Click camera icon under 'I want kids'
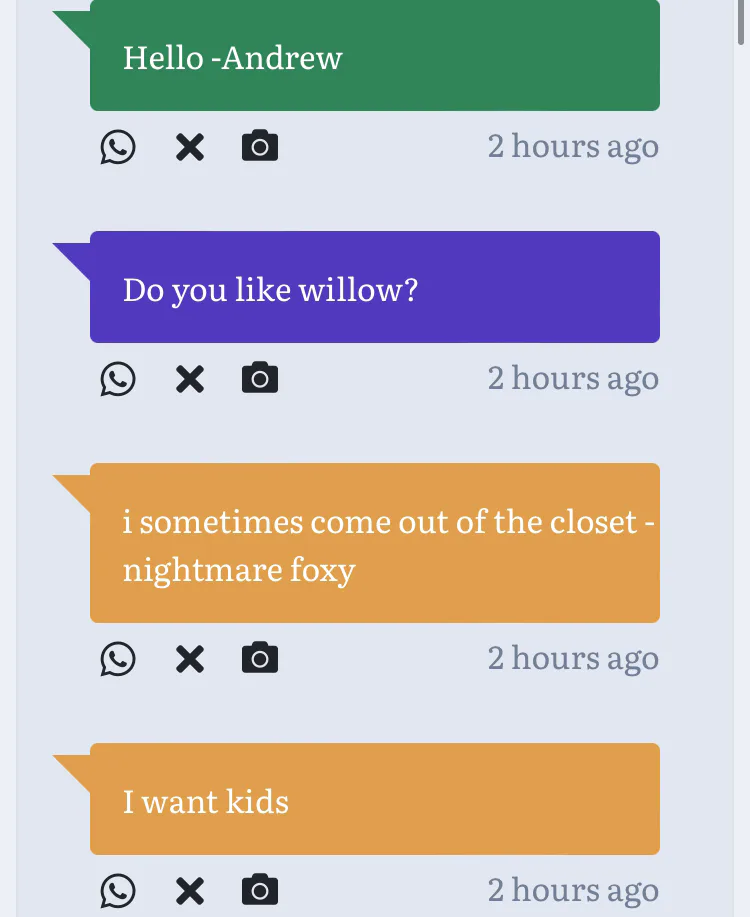Screen dimensions: 750x917 point(260,891)
